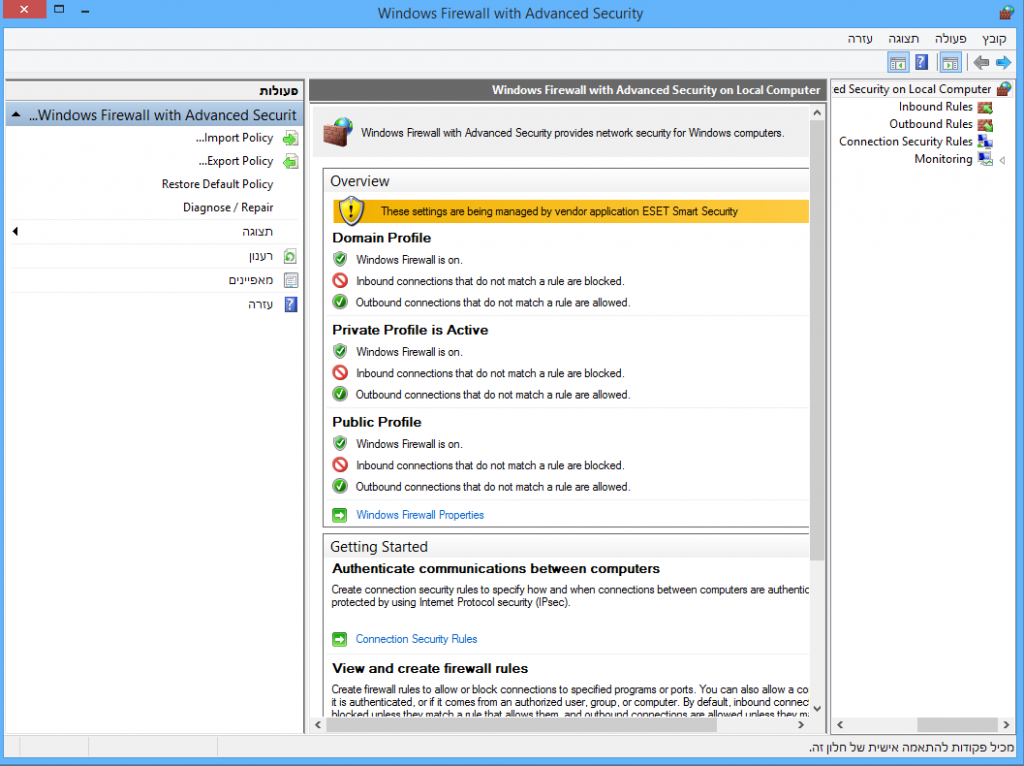Screen dimensions: 1024x766
Task: Click the Forward arrow toolbar icon
Action: pos(1003,63)
